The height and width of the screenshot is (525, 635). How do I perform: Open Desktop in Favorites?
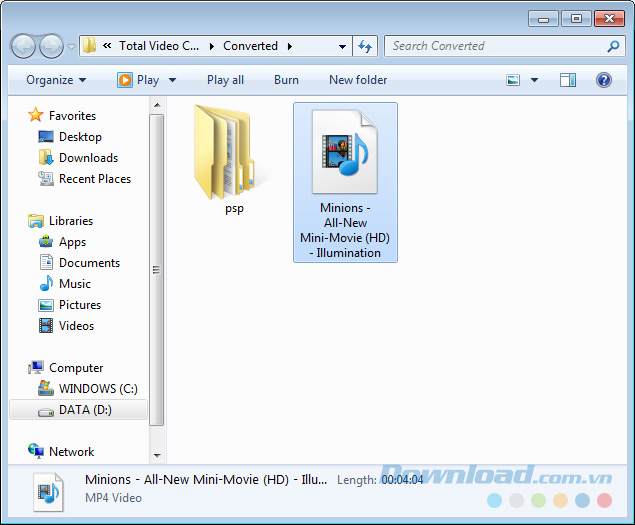pos(80,137)
